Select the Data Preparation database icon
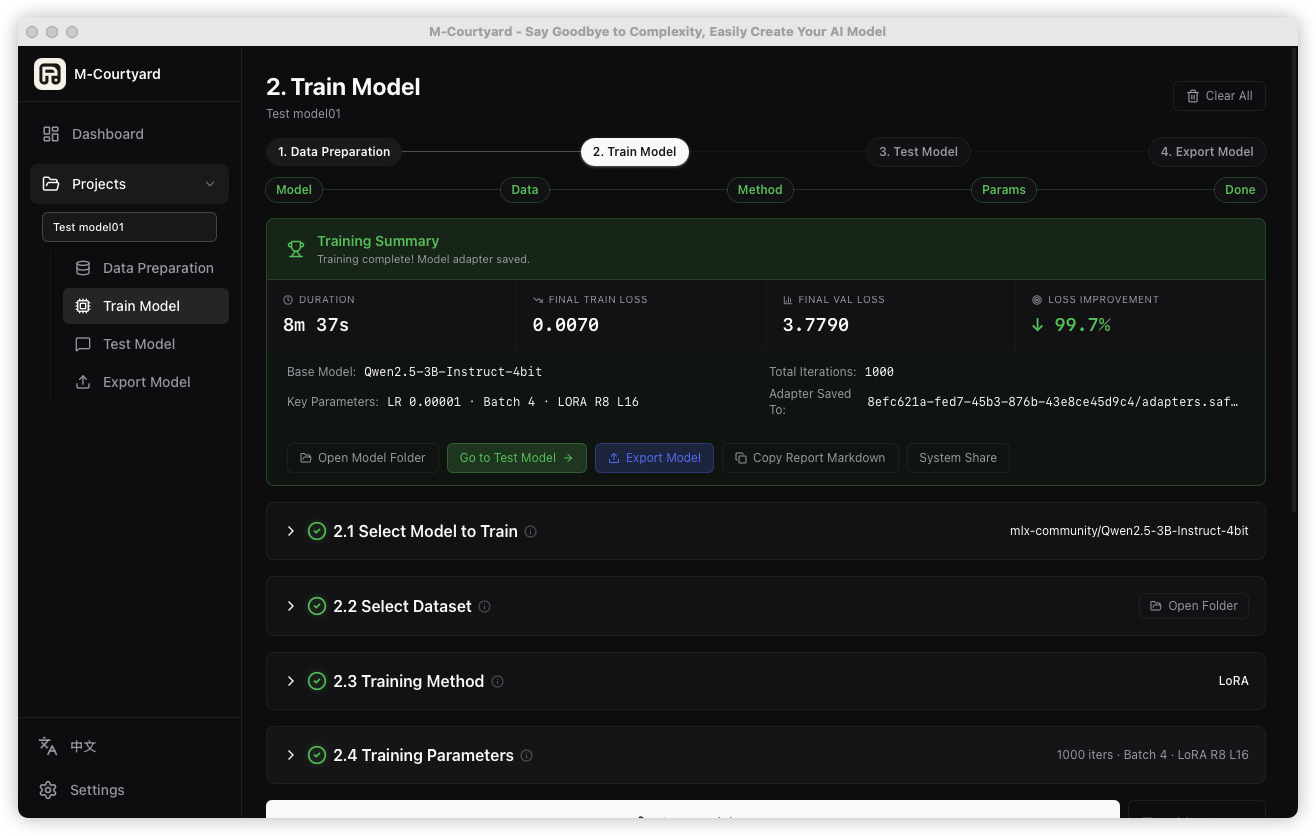Image resolution: width=1316 pixels, height=836 pixels. [x=82, y=268]
